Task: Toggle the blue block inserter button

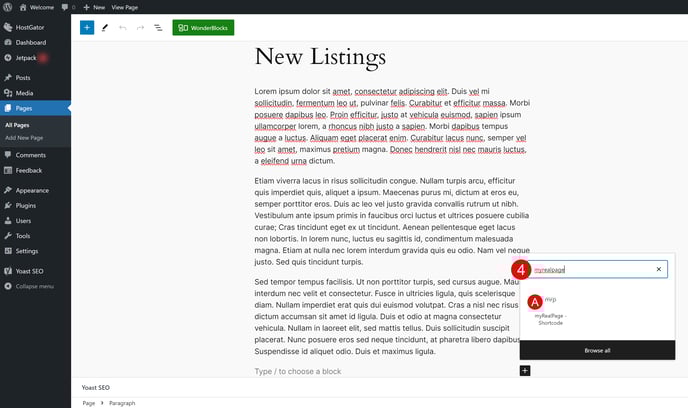Action: tap(87, 28)
